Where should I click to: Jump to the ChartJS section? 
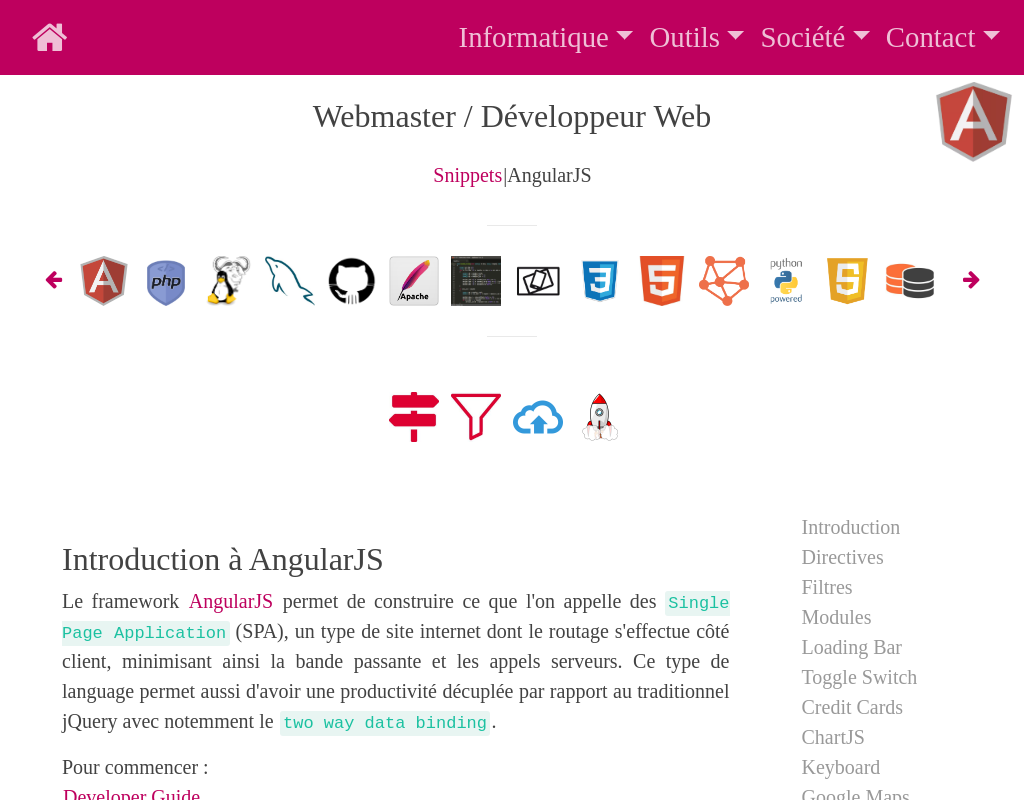click(833, 738)
